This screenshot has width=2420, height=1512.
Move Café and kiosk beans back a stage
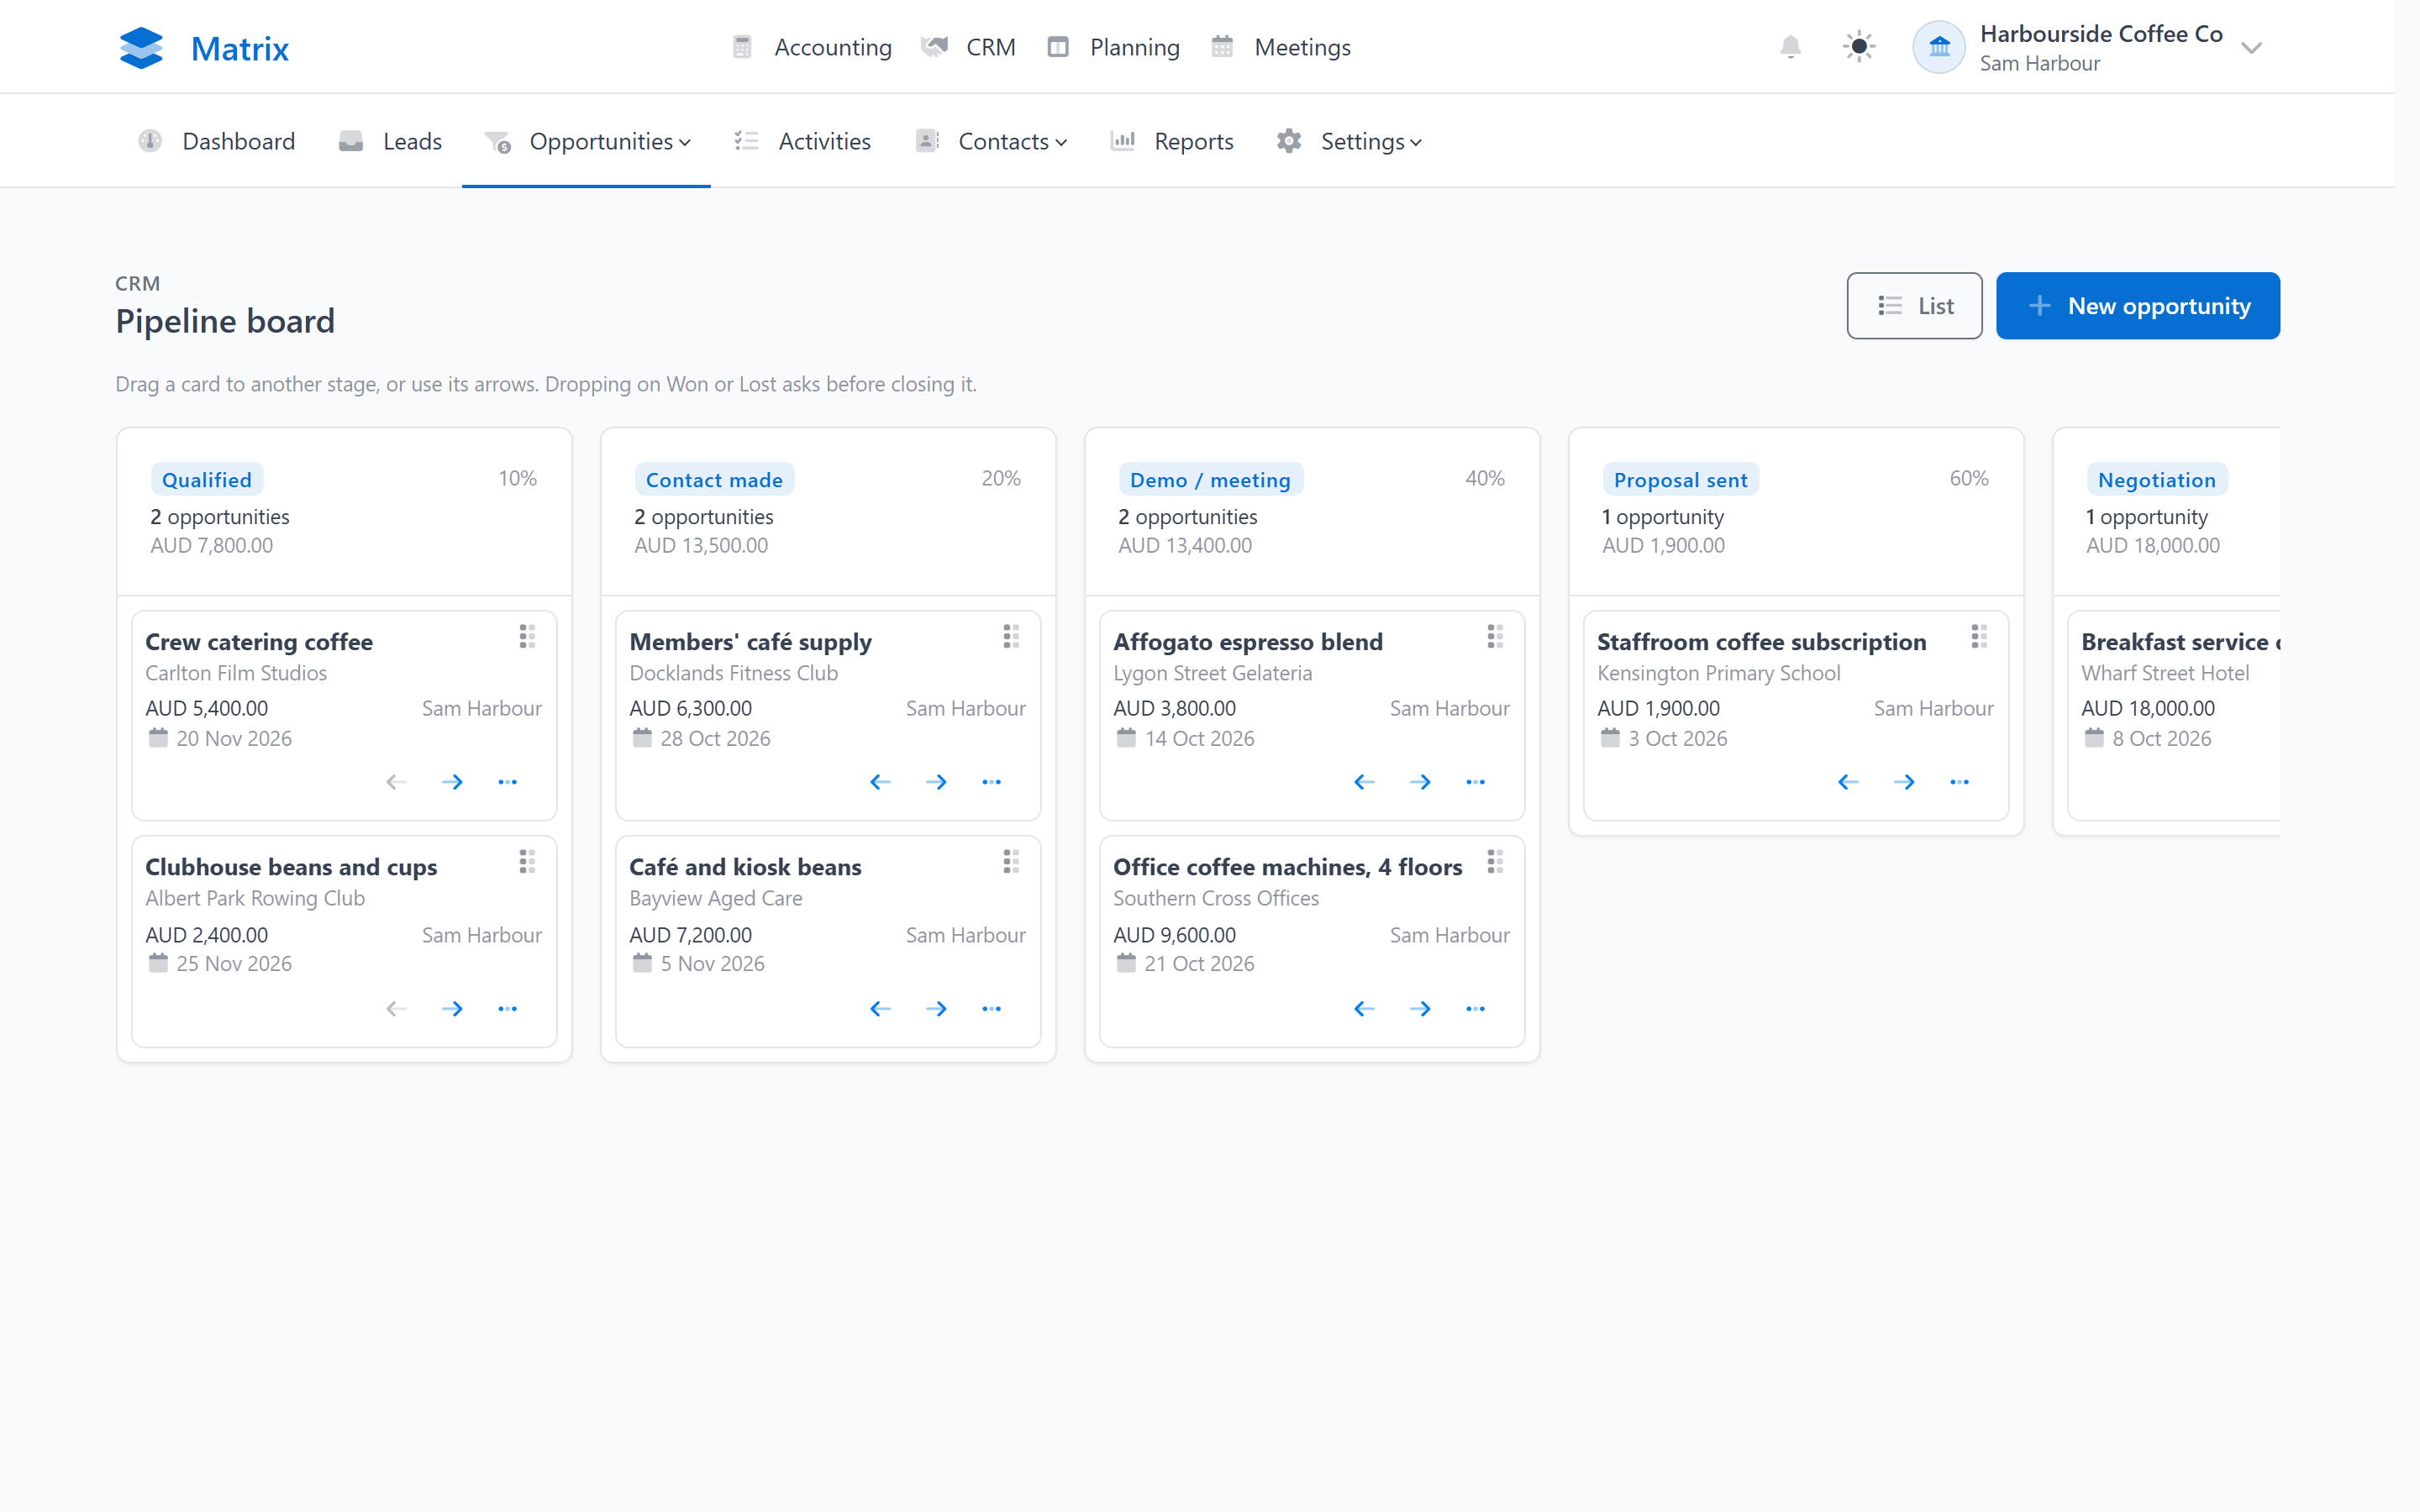[880, 1009]
